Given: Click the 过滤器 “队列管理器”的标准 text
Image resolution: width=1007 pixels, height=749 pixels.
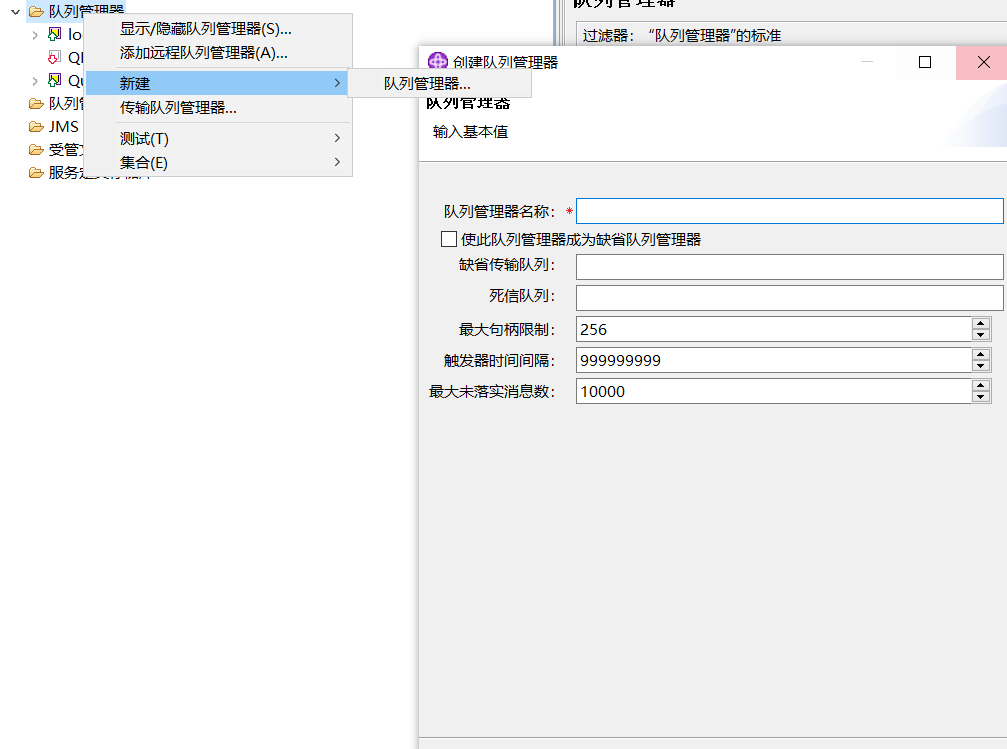Looking at the screenshot, I should tap(681, 35).
